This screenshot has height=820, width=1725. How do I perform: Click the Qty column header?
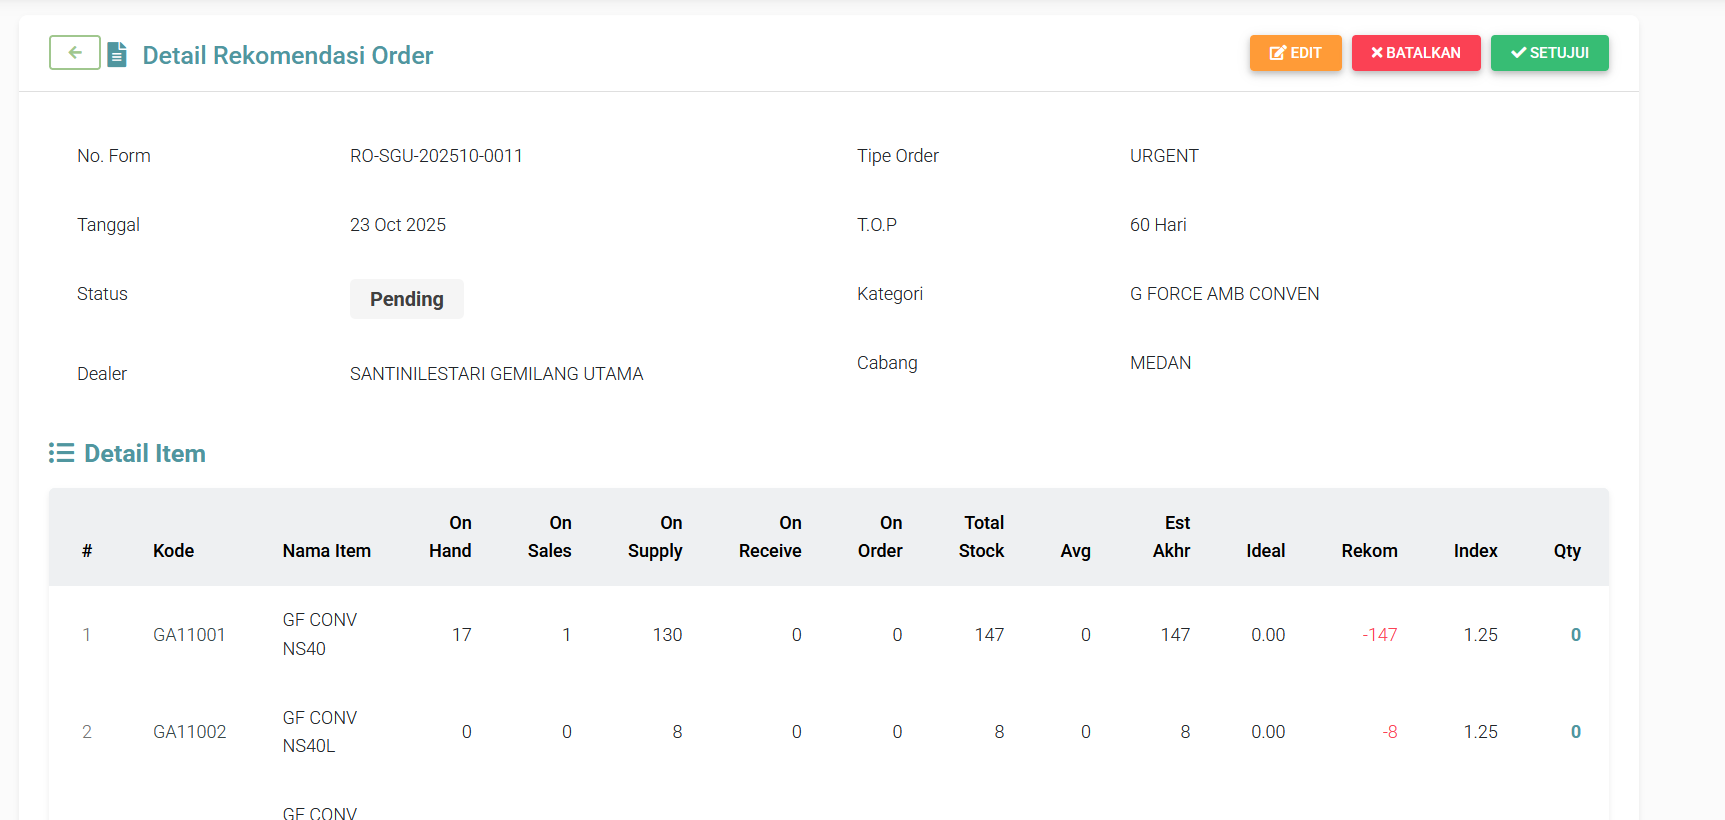pyautogui.click(x=1566, y=551)
